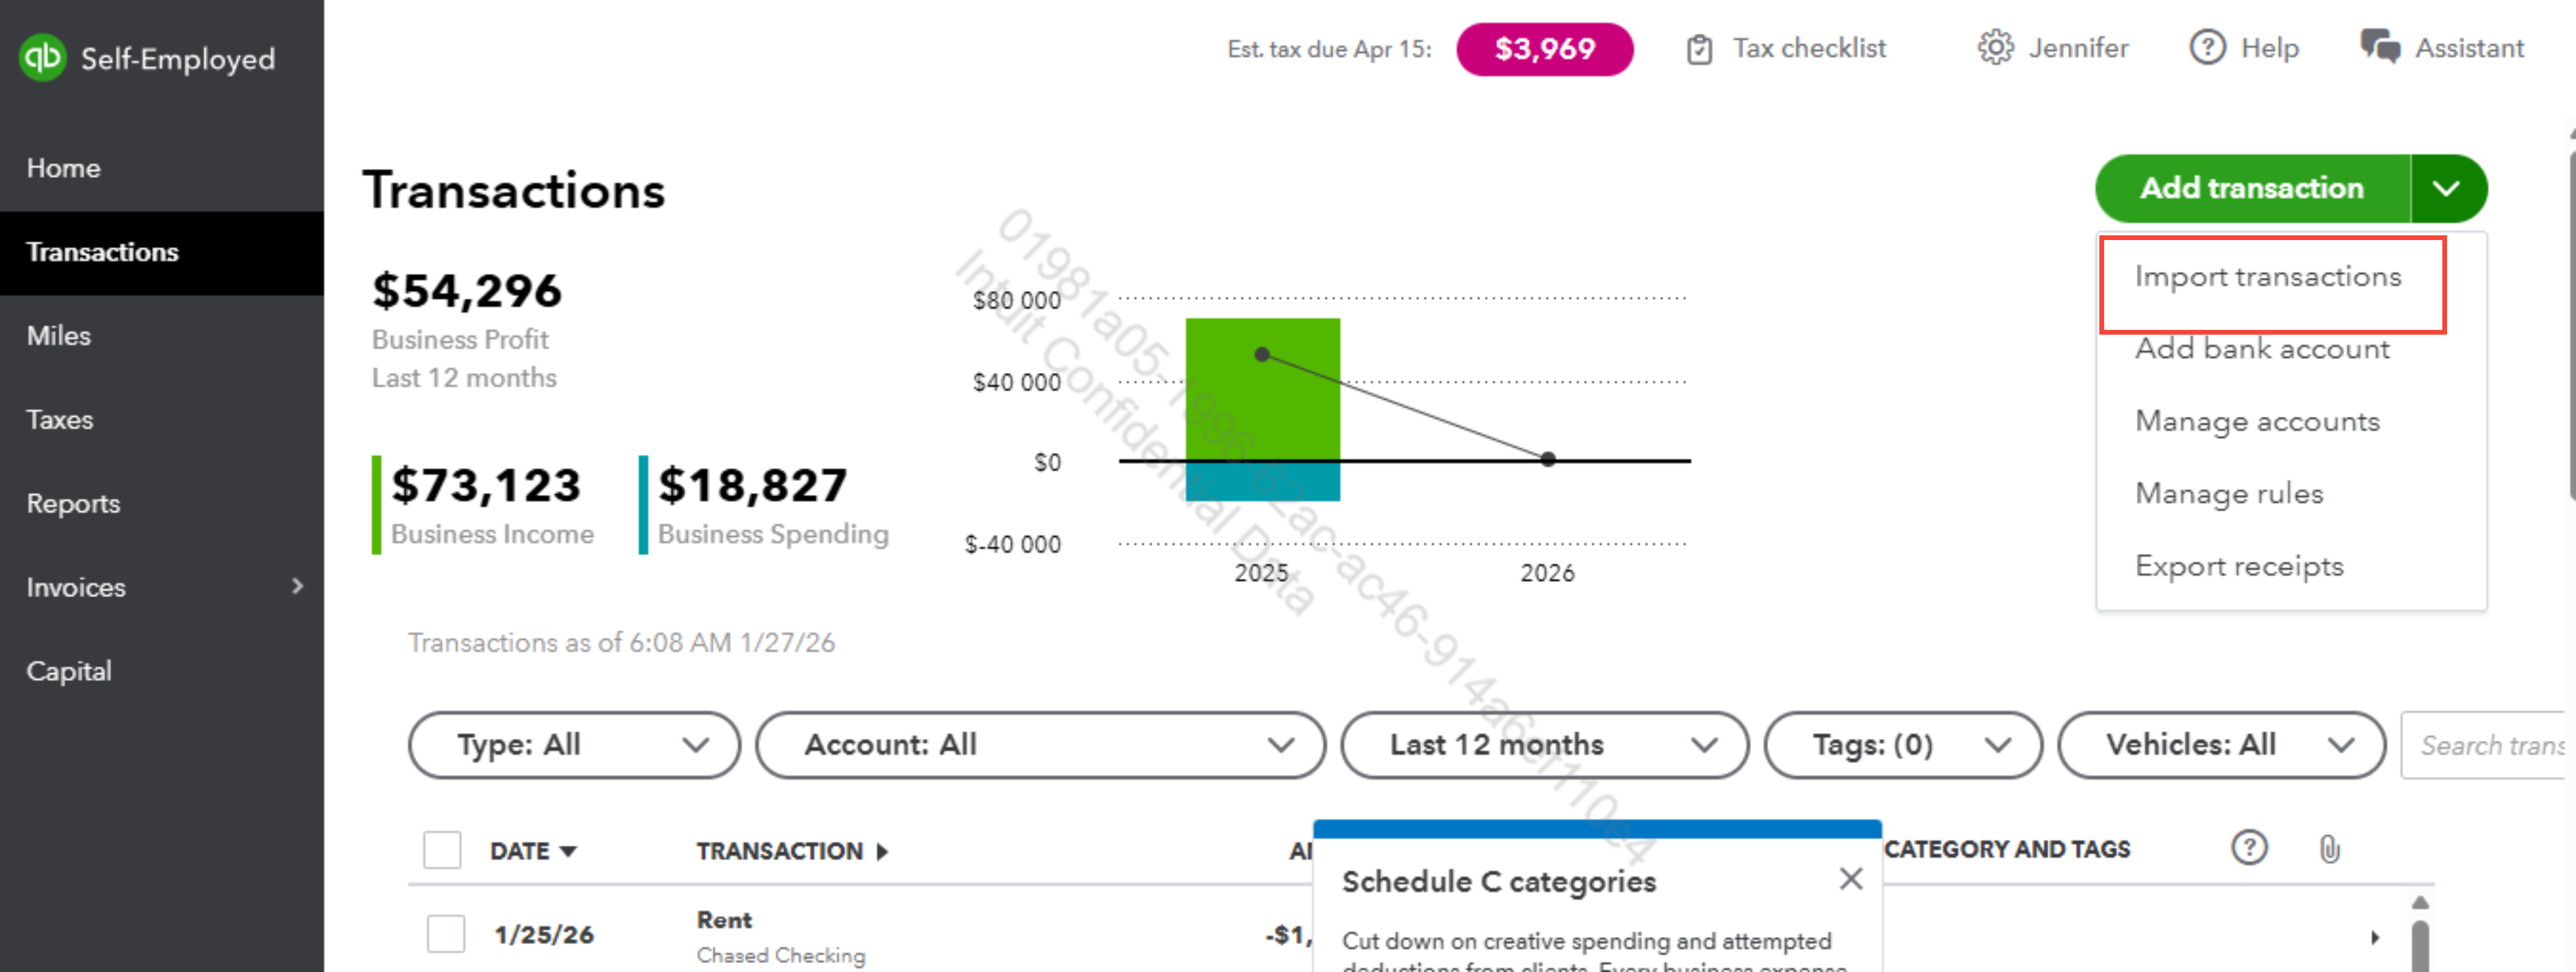
Task: Open the Account: All filter dropdown
Action: pos(1040,745)
